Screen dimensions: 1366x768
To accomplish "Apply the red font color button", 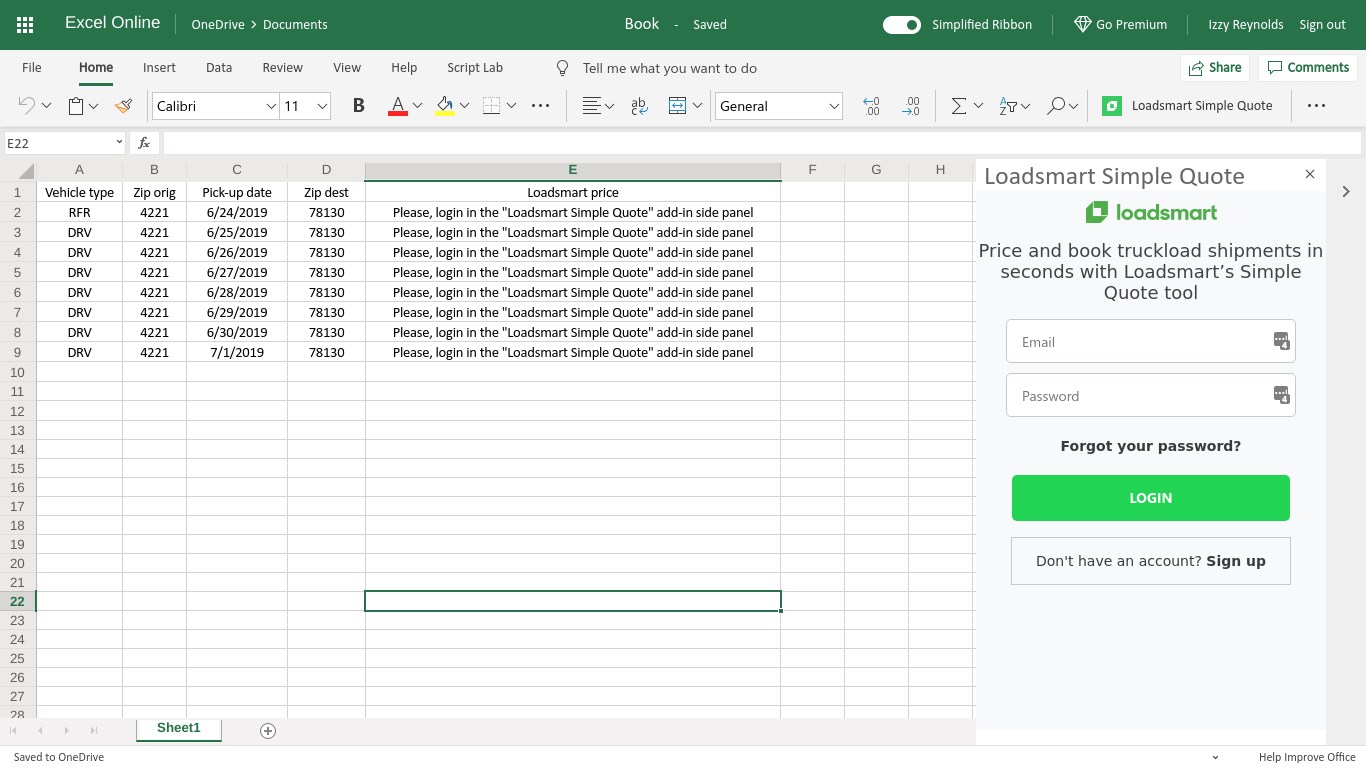I will pyautogui.click(x=397, y=106).
